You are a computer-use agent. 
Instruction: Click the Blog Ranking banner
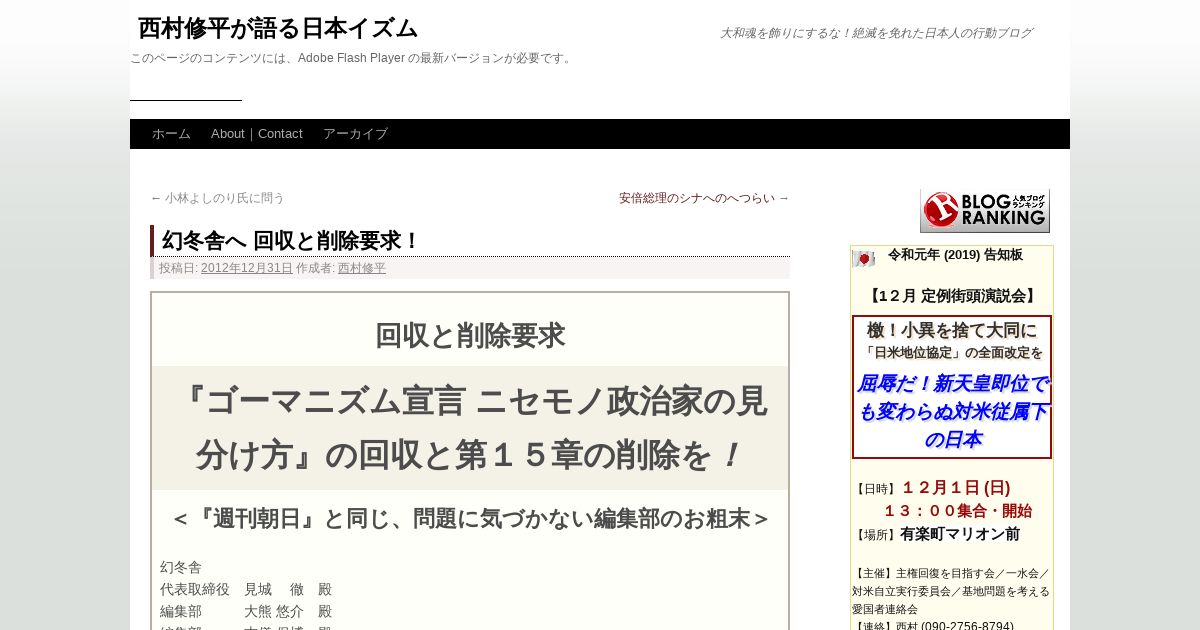[x=985, y=211]
